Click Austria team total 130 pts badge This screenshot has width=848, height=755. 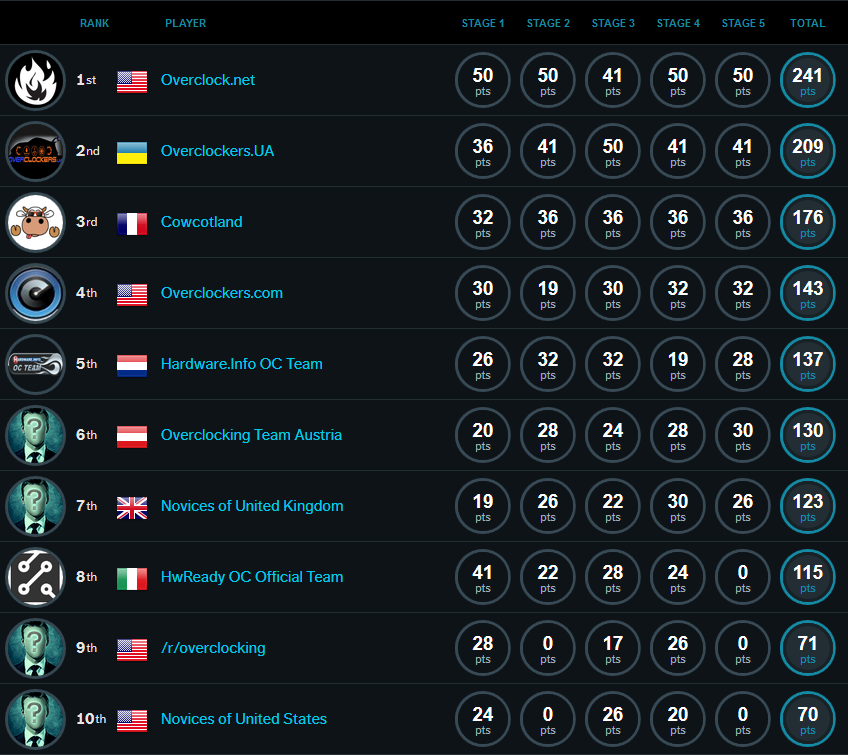tap(808, 435)
